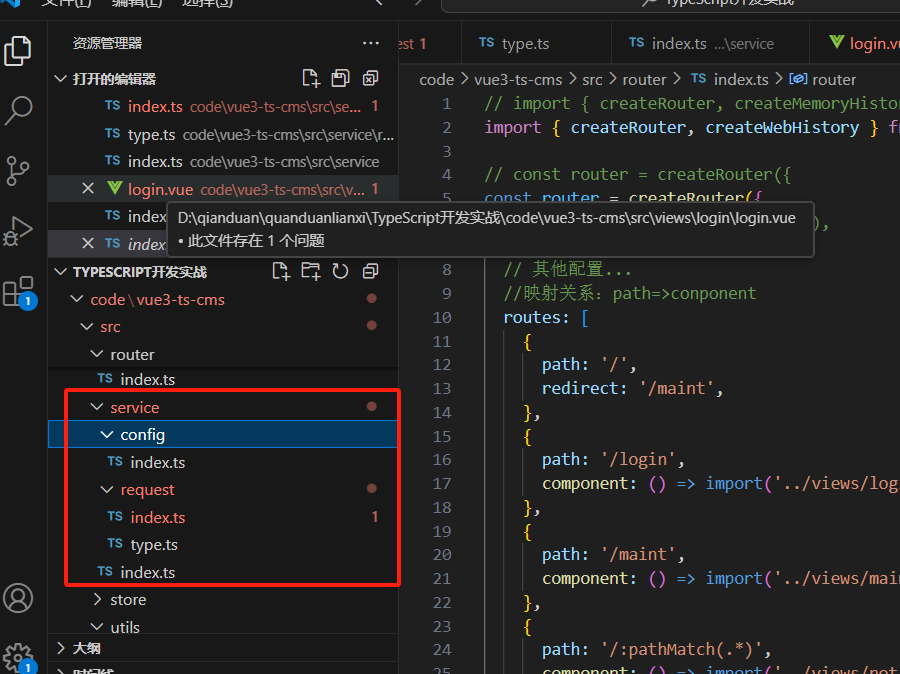This screenshot has width=900, height=674.
Task: Click on code text redirect: '/maint'
Action: (633, 388)
